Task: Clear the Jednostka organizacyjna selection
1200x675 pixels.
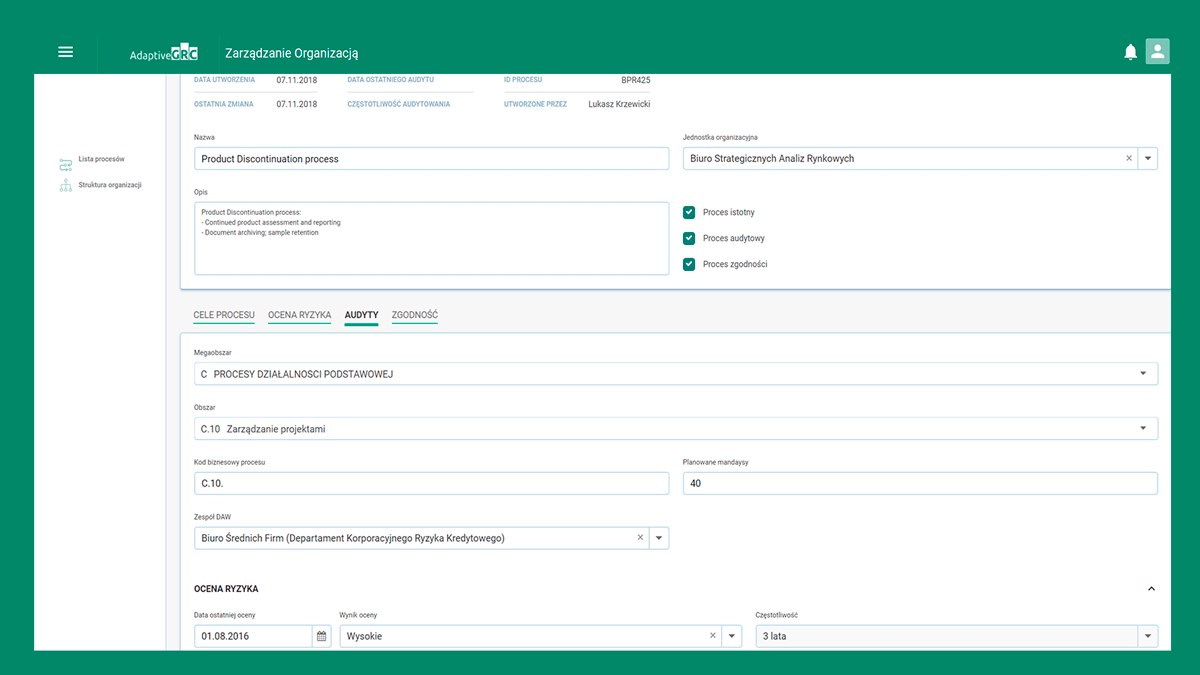Action: (1129, 158)
